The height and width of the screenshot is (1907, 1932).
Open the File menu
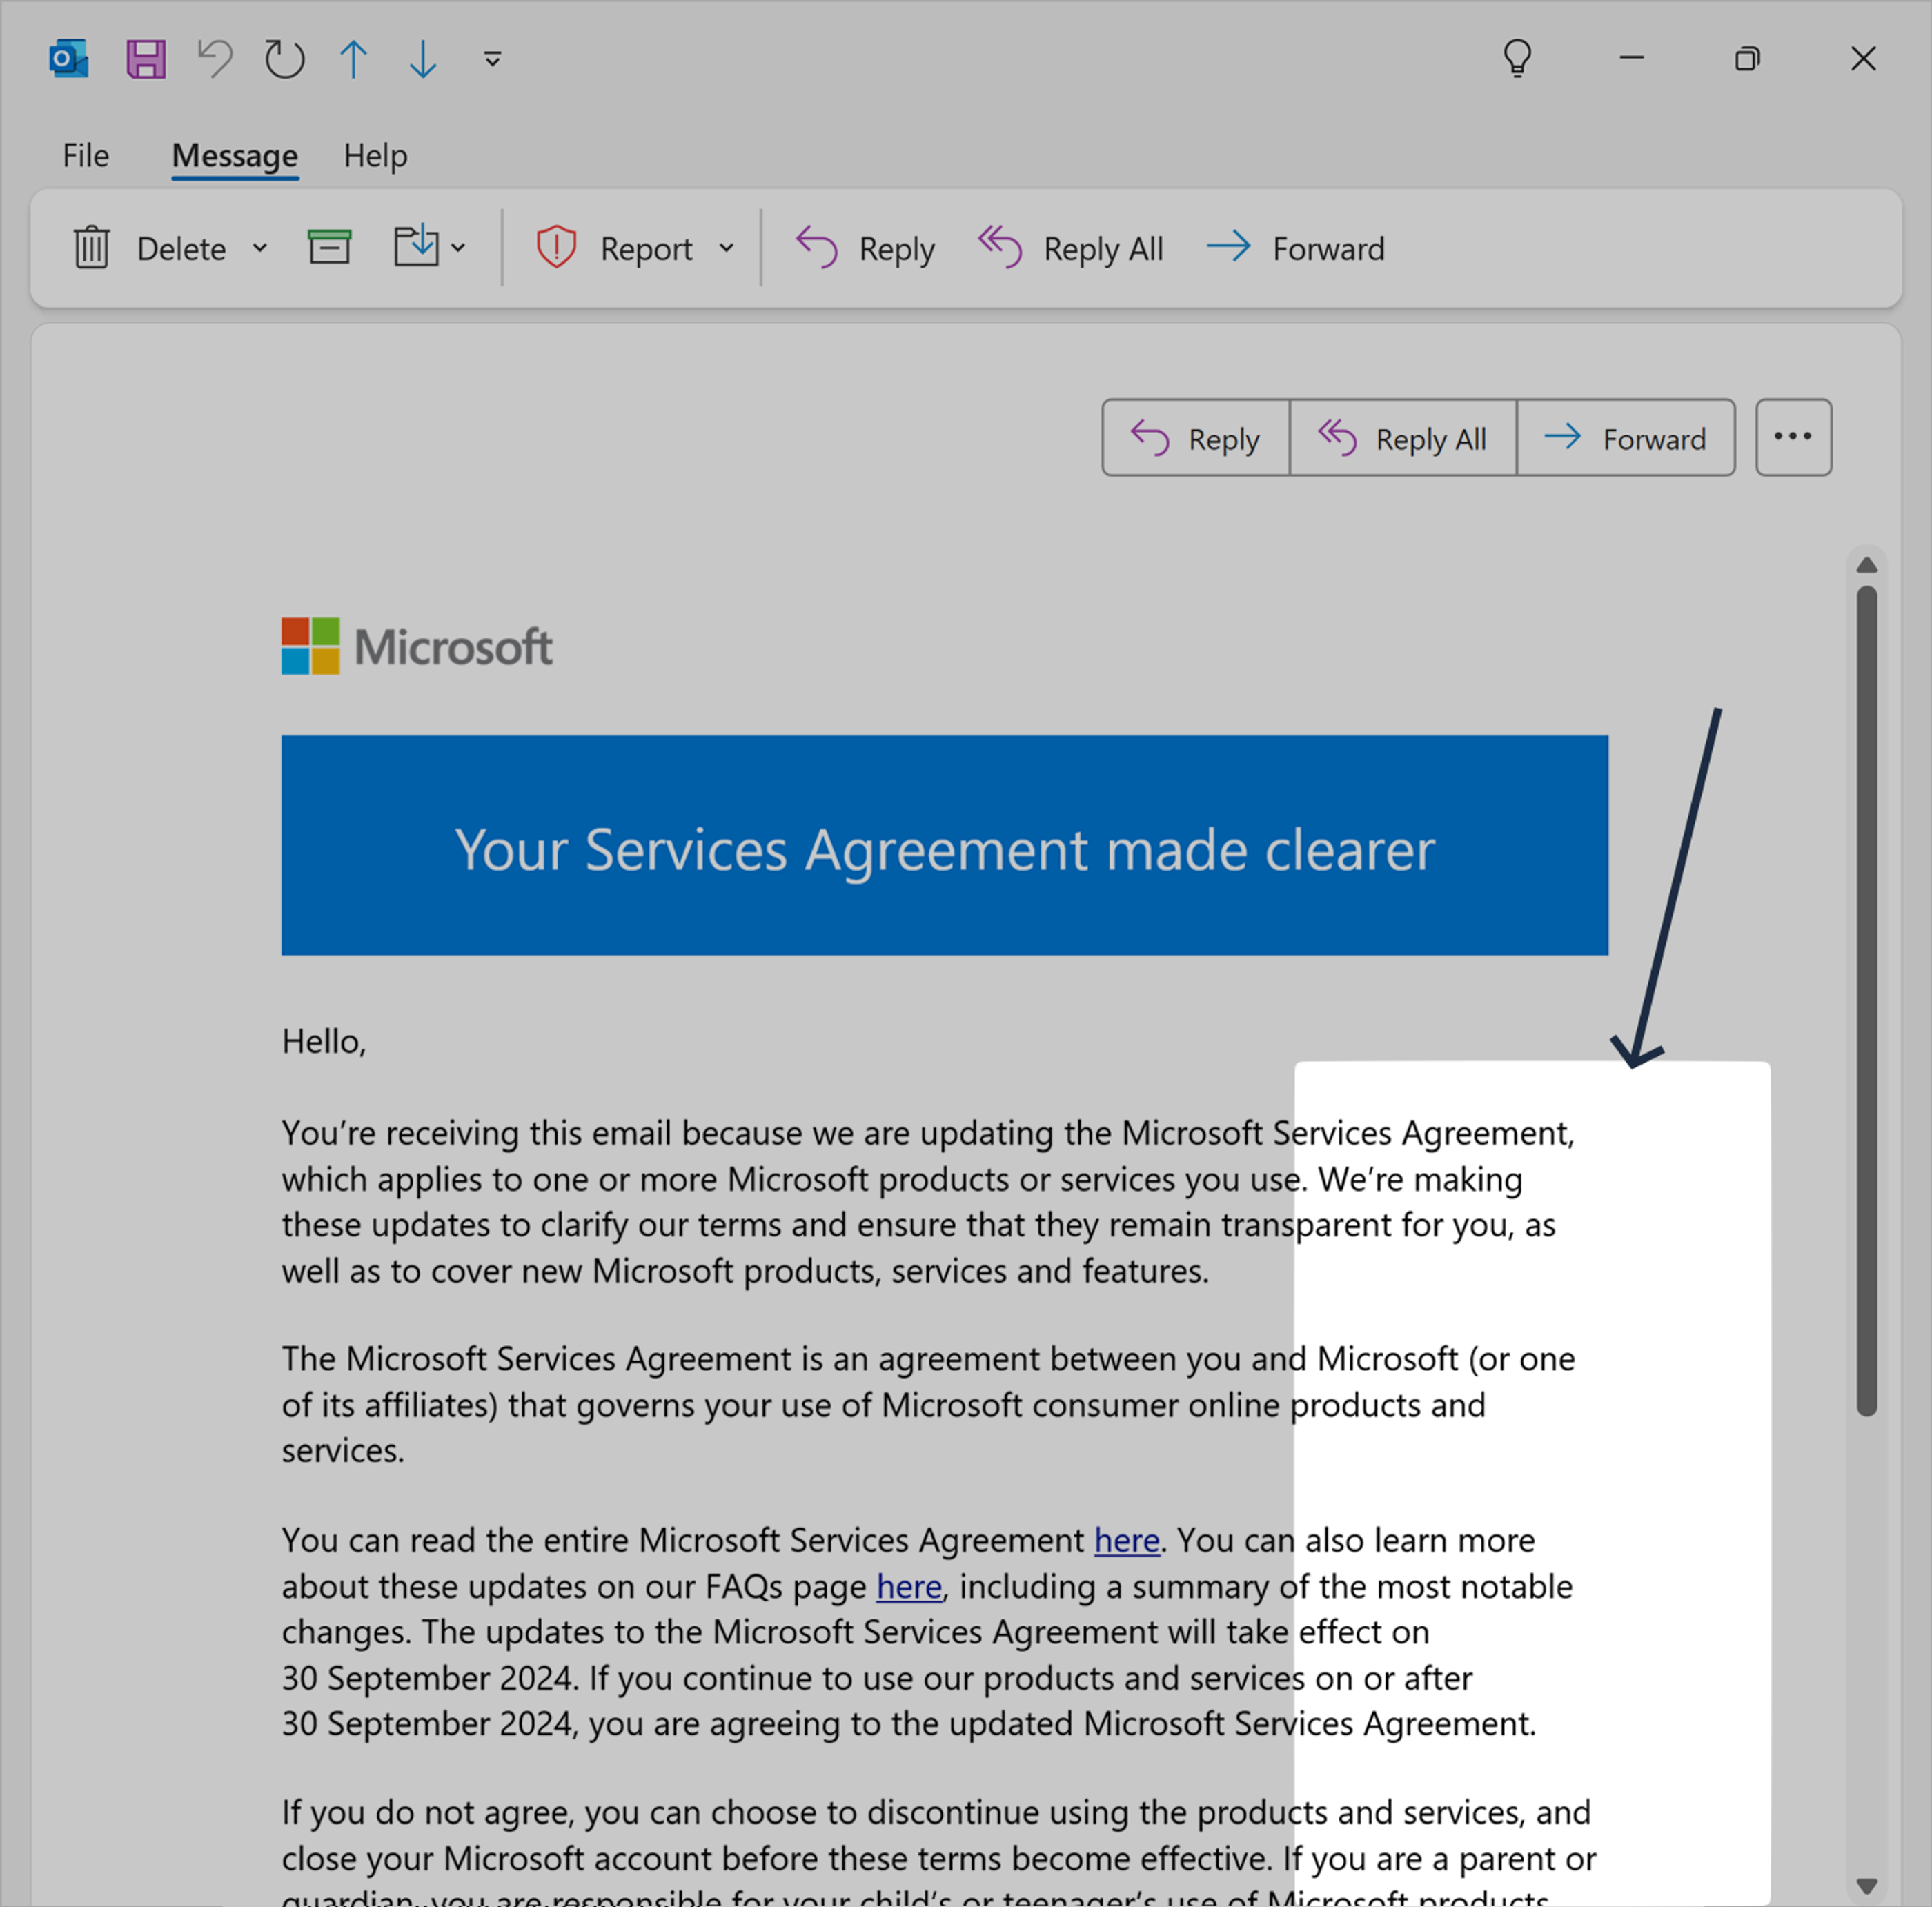[x=85, y=156]
